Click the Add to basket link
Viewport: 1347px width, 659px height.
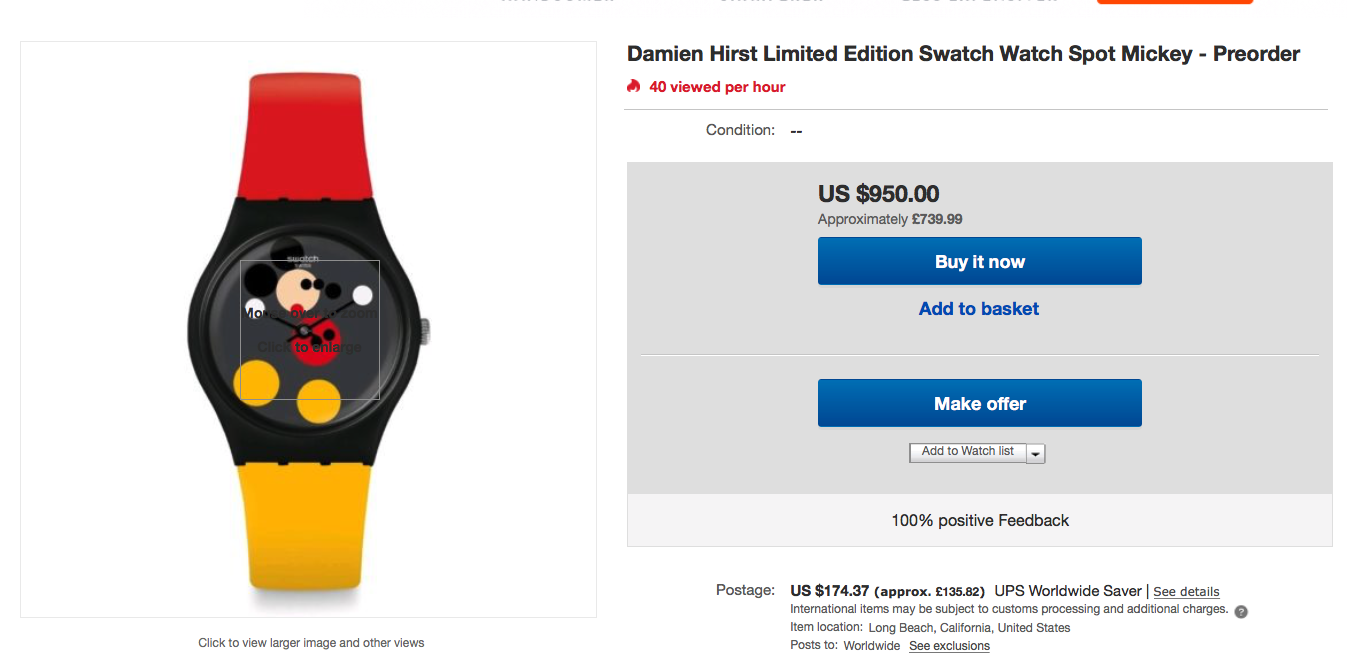979,309
